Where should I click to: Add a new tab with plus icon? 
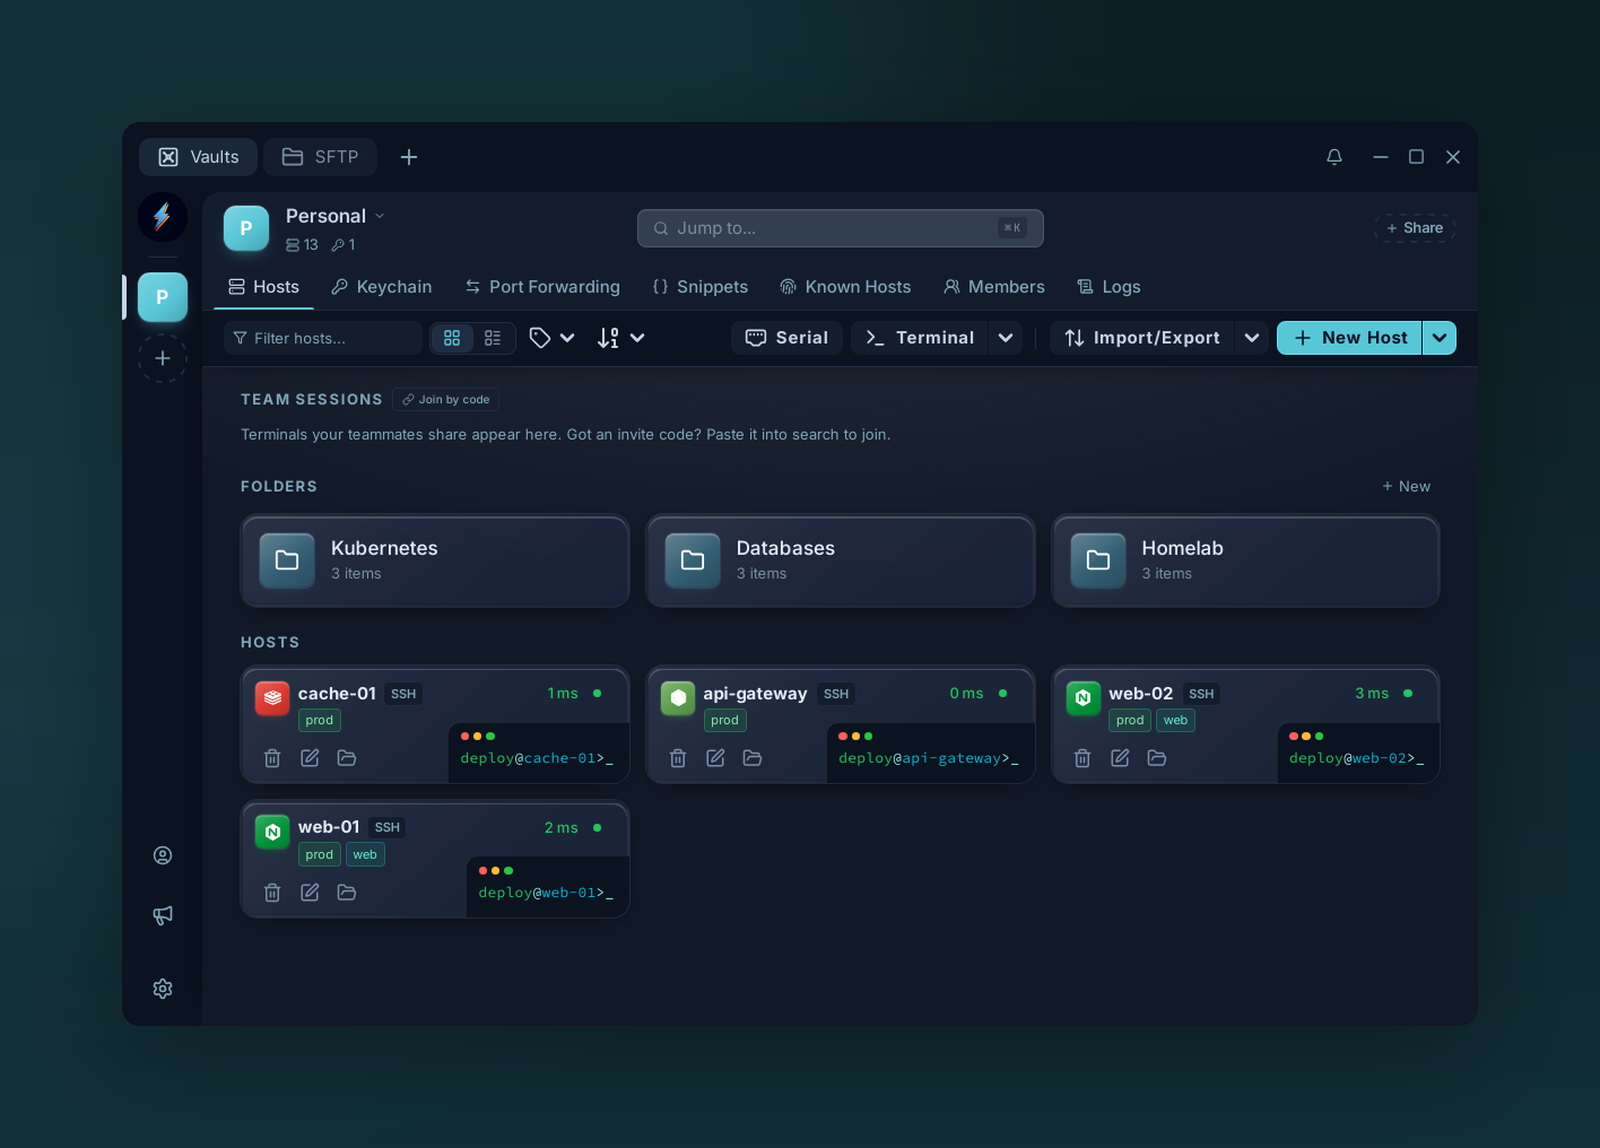[409, 157]
